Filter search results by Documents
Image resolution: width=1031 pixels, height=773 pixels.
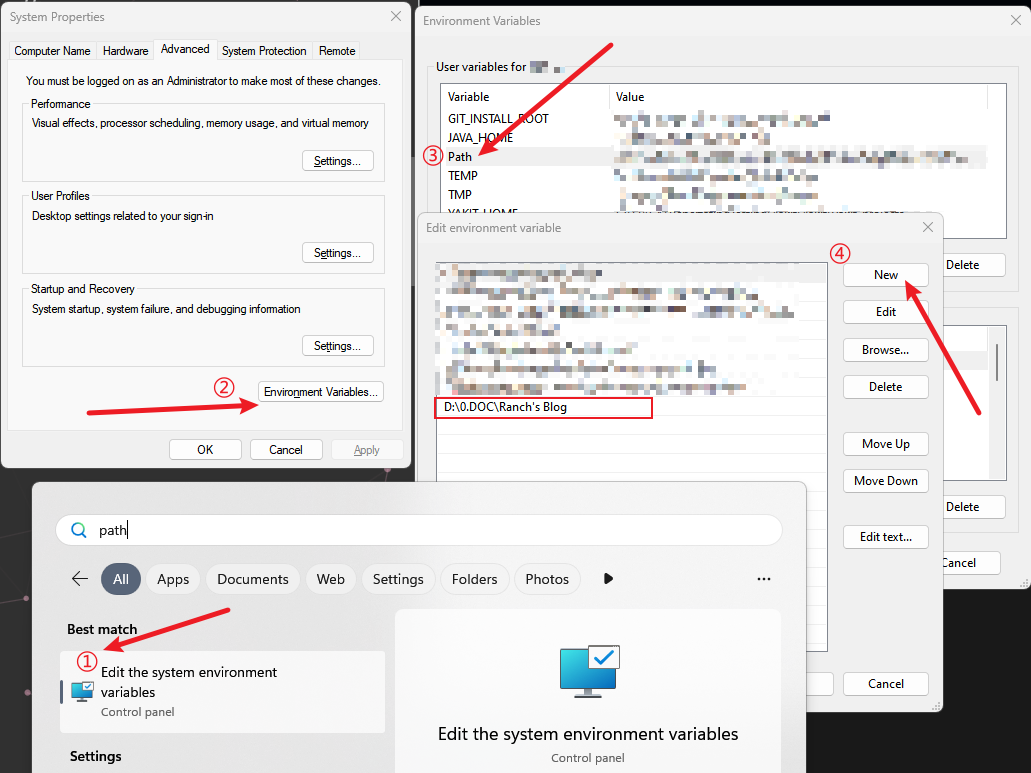(253, 579)
